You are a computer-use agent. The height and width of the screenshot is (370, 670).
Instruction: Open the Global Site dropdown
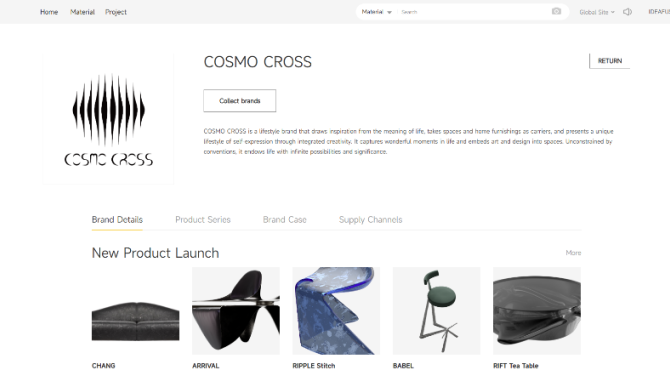(x=597, y=12)
